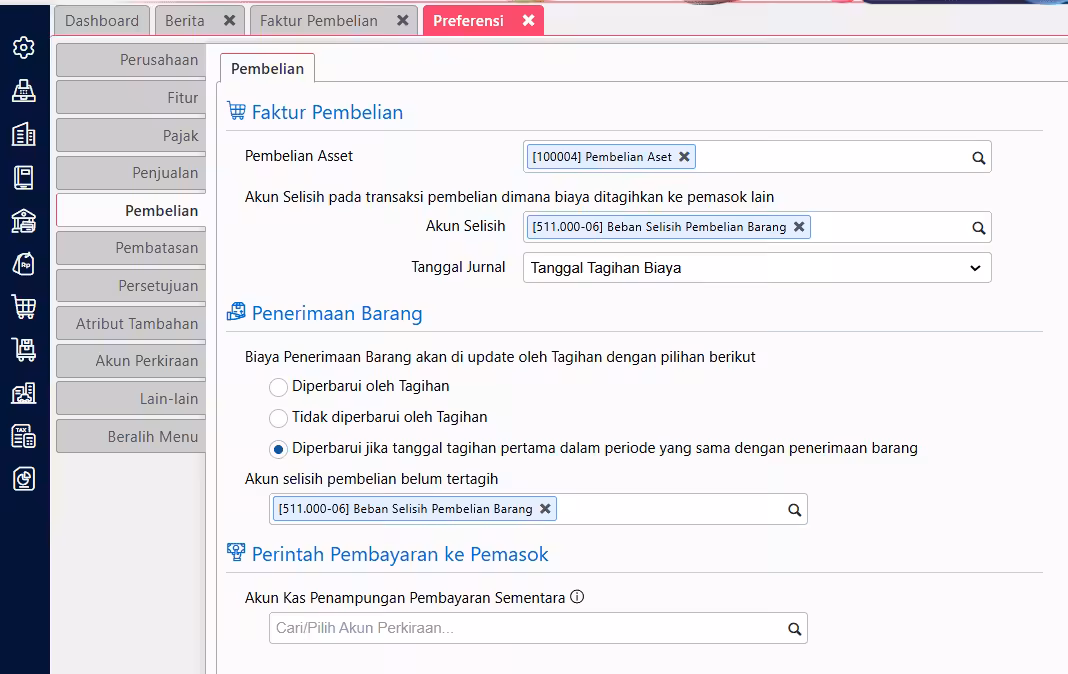Click the Faktur Pembelian section cart icon

pos(236,111)
